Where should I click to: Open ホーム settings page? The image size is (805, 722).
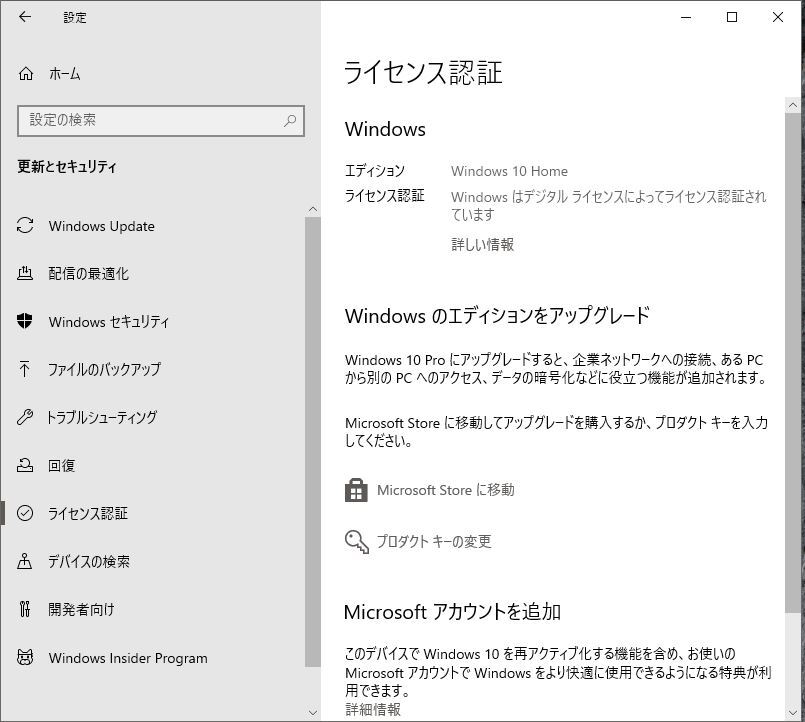(65, 73)
